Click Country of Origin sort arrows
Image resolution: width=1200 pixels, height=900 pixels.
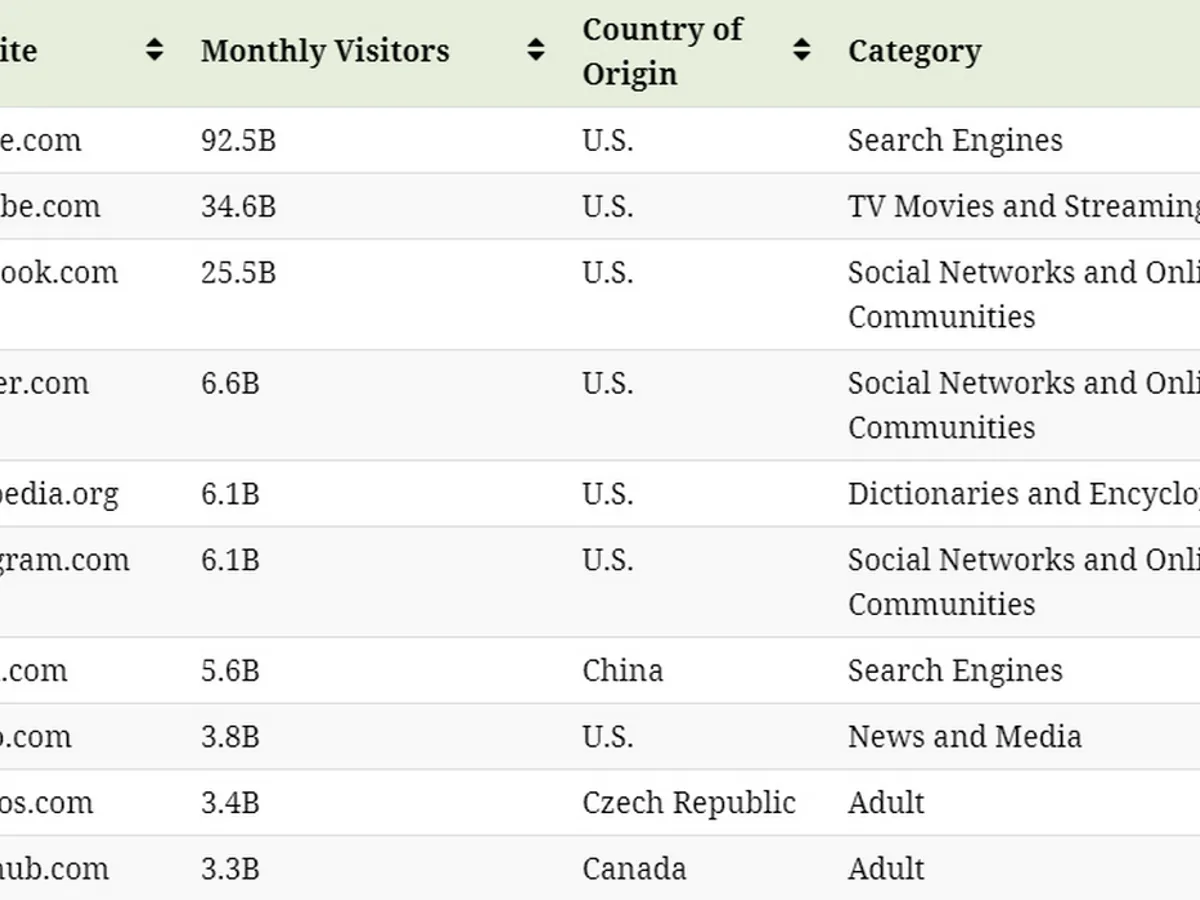coord(801,50)
